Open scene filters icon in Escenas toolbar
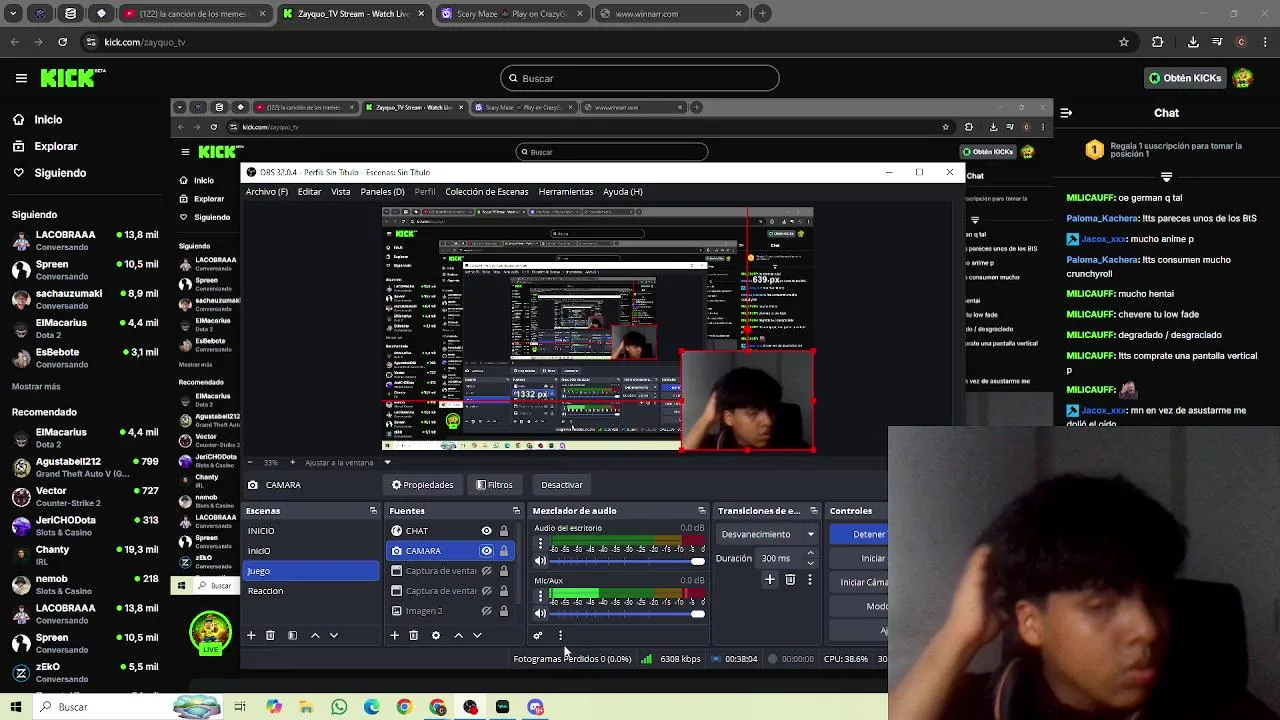Viewport: 1280px width, 720px height. (292, 635)
